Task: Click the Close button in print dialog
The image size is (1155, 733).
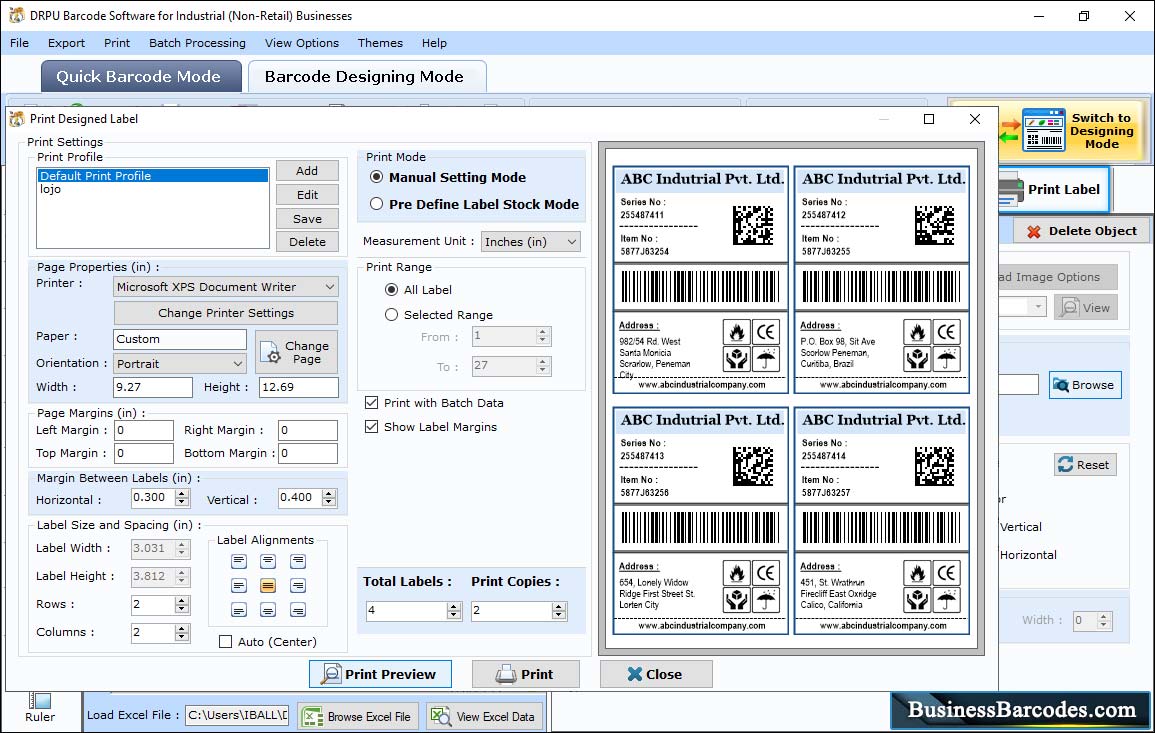Action: coord(656,674)
